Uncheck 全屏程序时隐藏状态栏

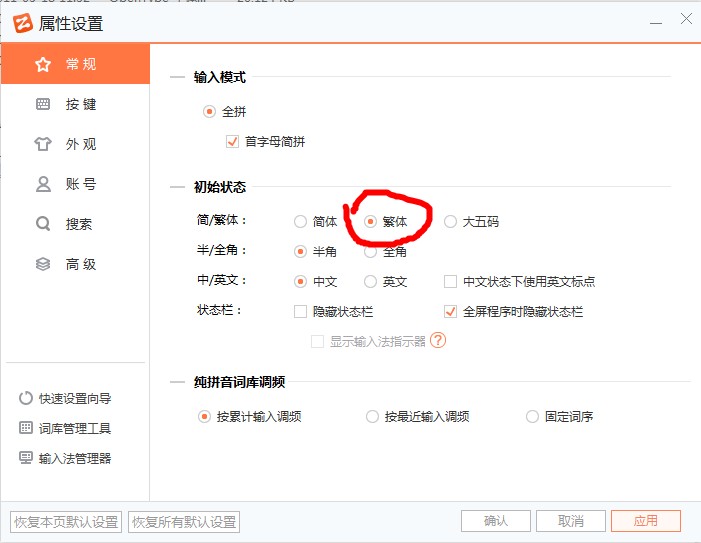450,311
